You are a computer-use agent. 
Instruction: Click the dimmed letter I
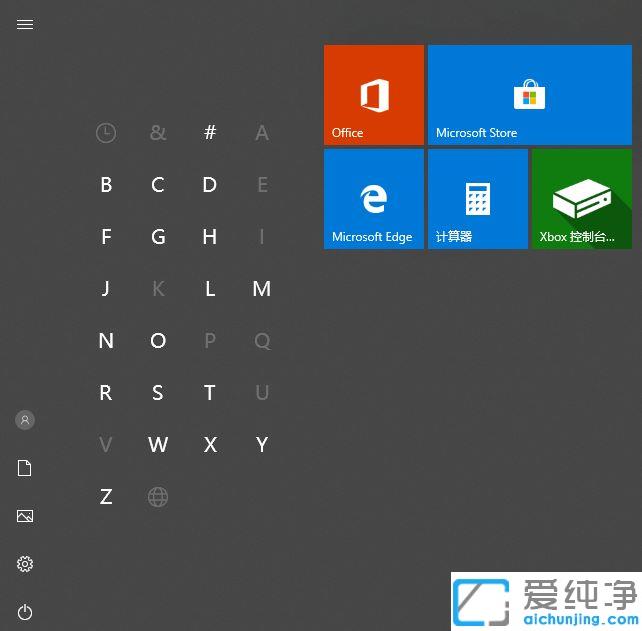click(262, 237)
